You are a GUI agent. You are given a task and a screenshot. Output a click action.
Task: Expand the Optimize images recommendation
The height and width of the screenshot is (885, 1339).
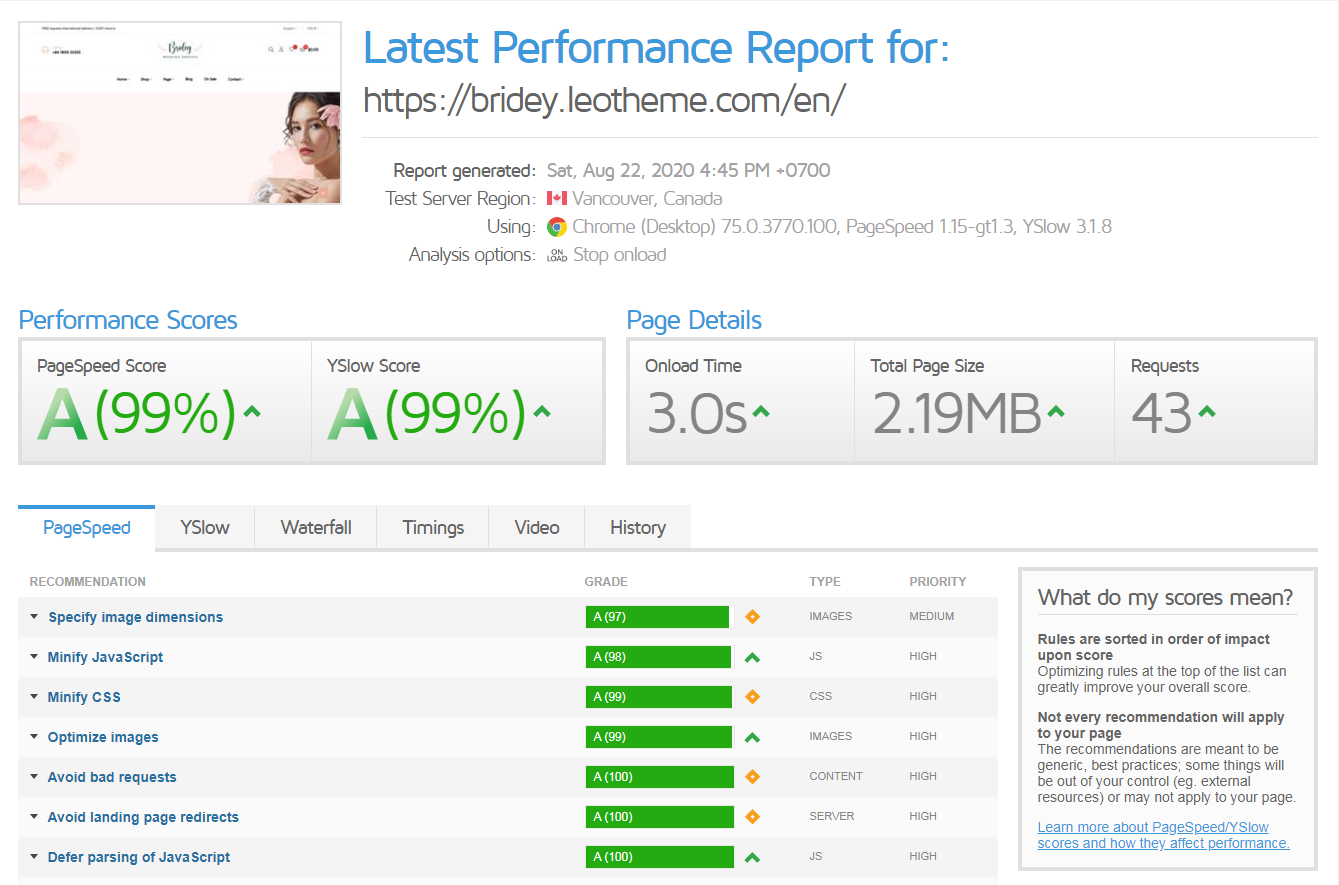(x=35, y=737)
